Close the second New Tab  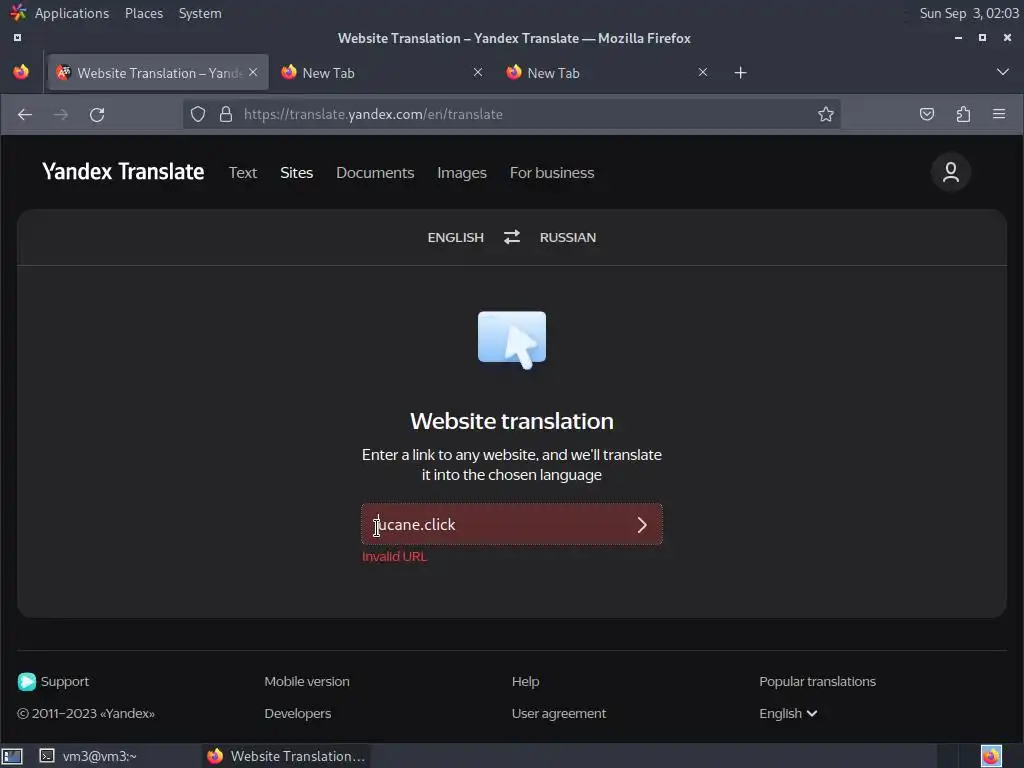point(703,72)
